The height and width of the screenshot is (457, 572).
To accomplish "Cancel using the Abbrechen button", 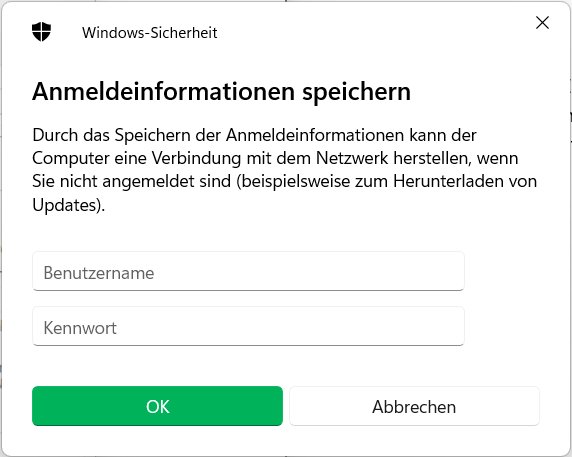I will (414, 406).
